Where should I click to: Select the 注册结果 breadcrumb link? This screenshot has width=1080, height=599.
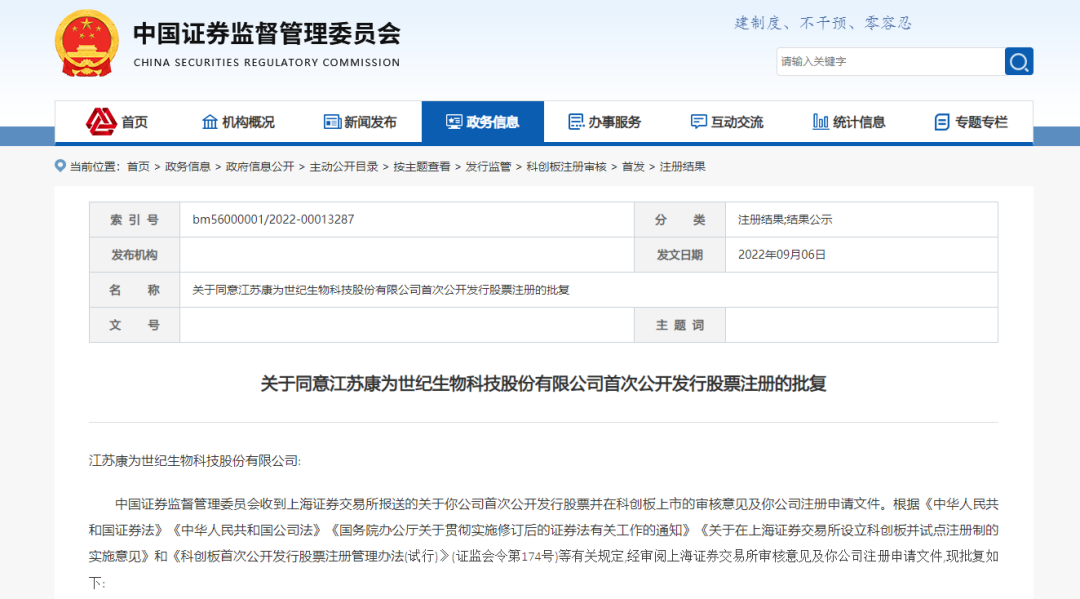click(x=683, y=167)
